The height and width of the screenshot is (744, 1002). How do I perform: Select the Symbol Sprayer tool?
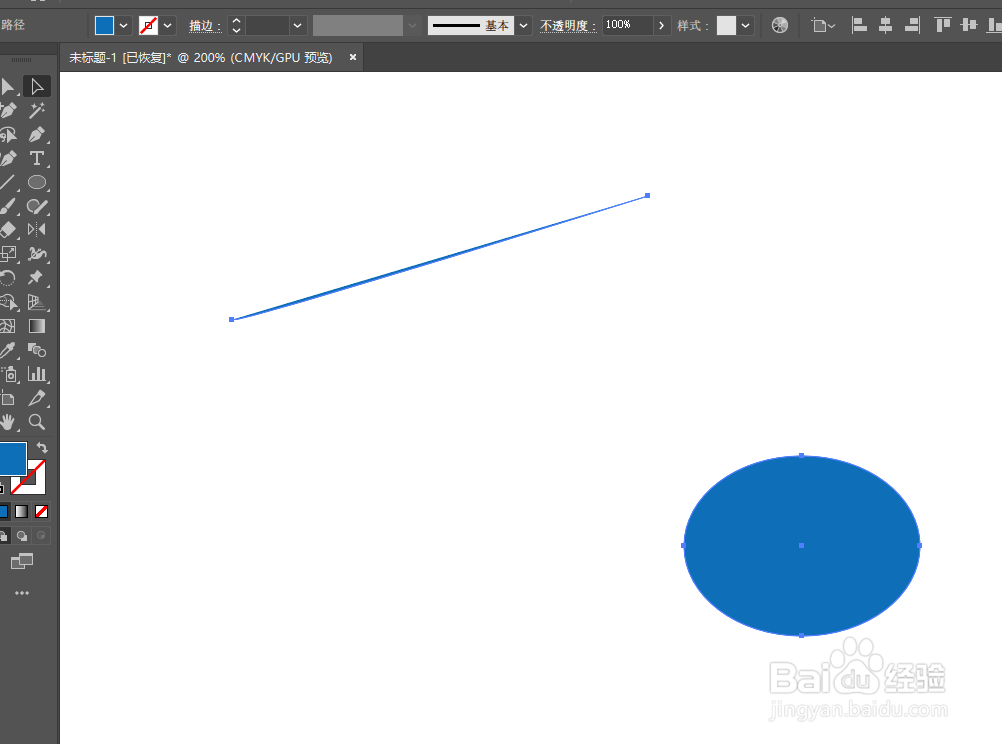coord(8,374)
